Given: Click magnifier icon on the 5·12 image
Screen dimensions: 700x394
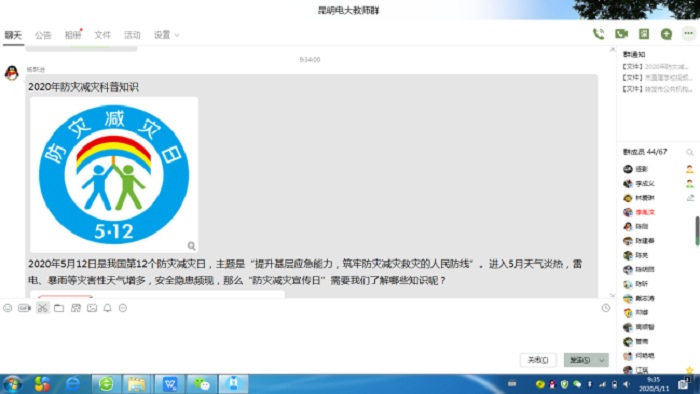Looking at the screenshot, I should point(192,246).
